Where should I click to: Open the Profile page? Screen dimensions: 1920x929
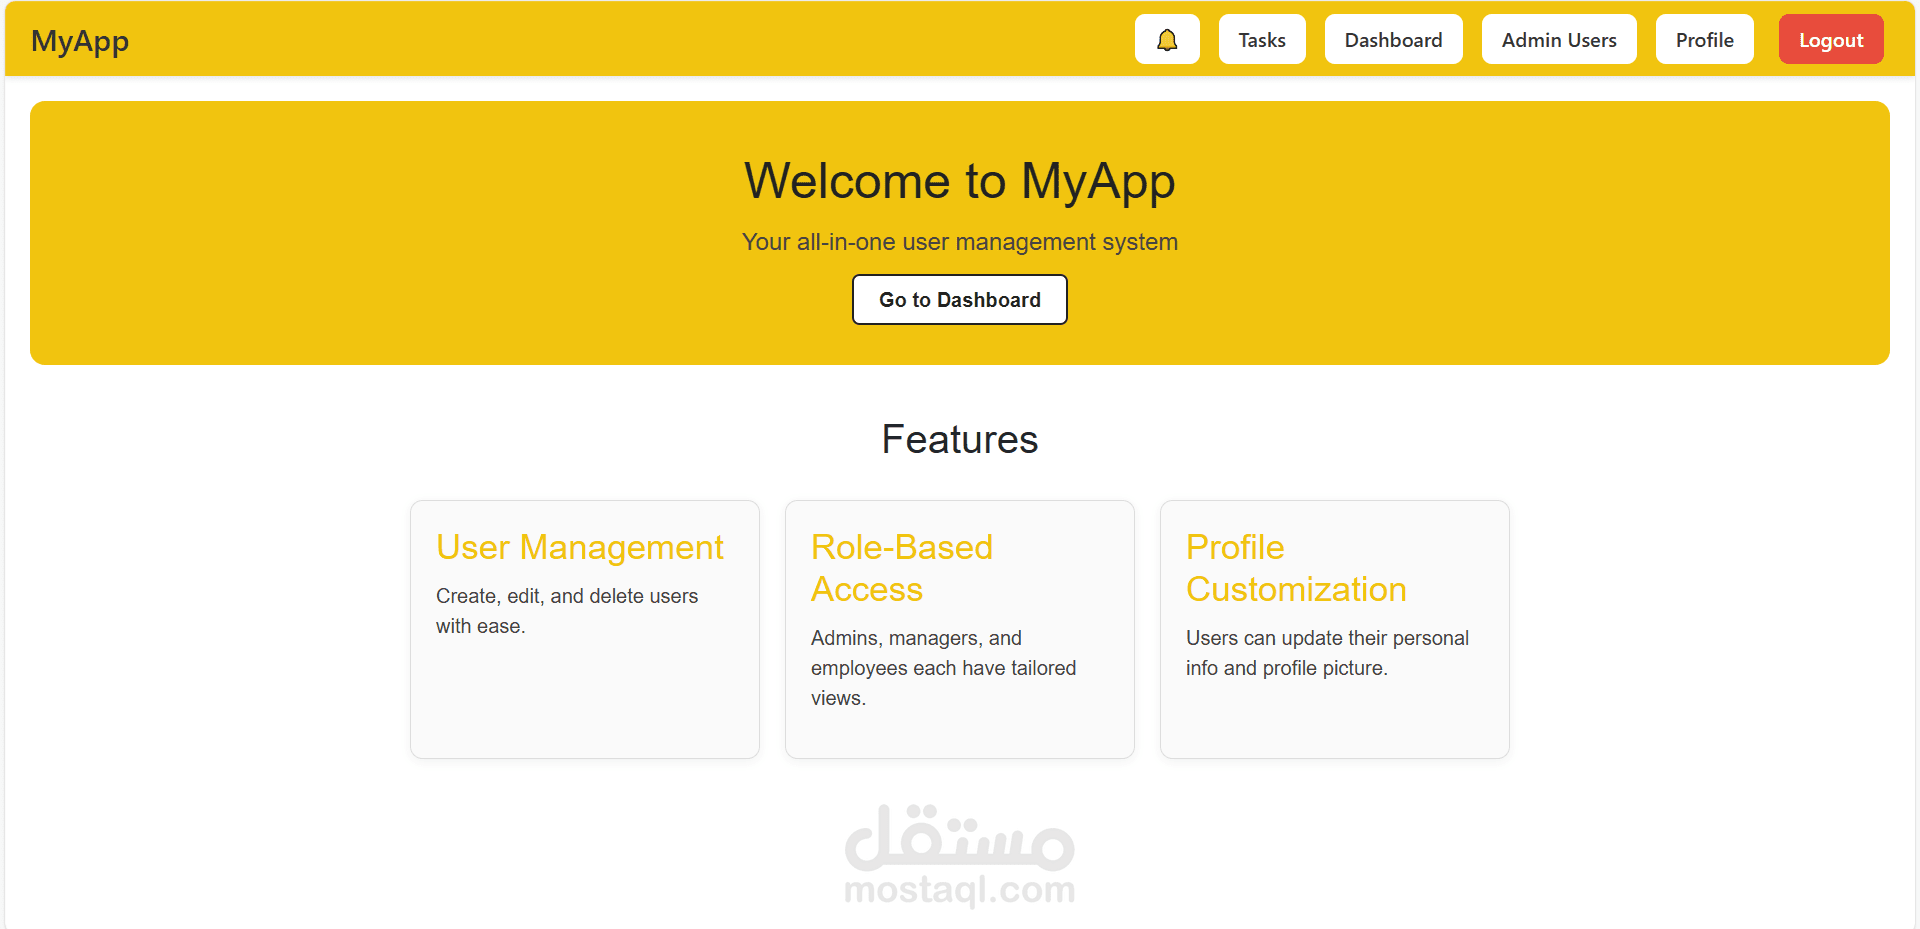1704,40
